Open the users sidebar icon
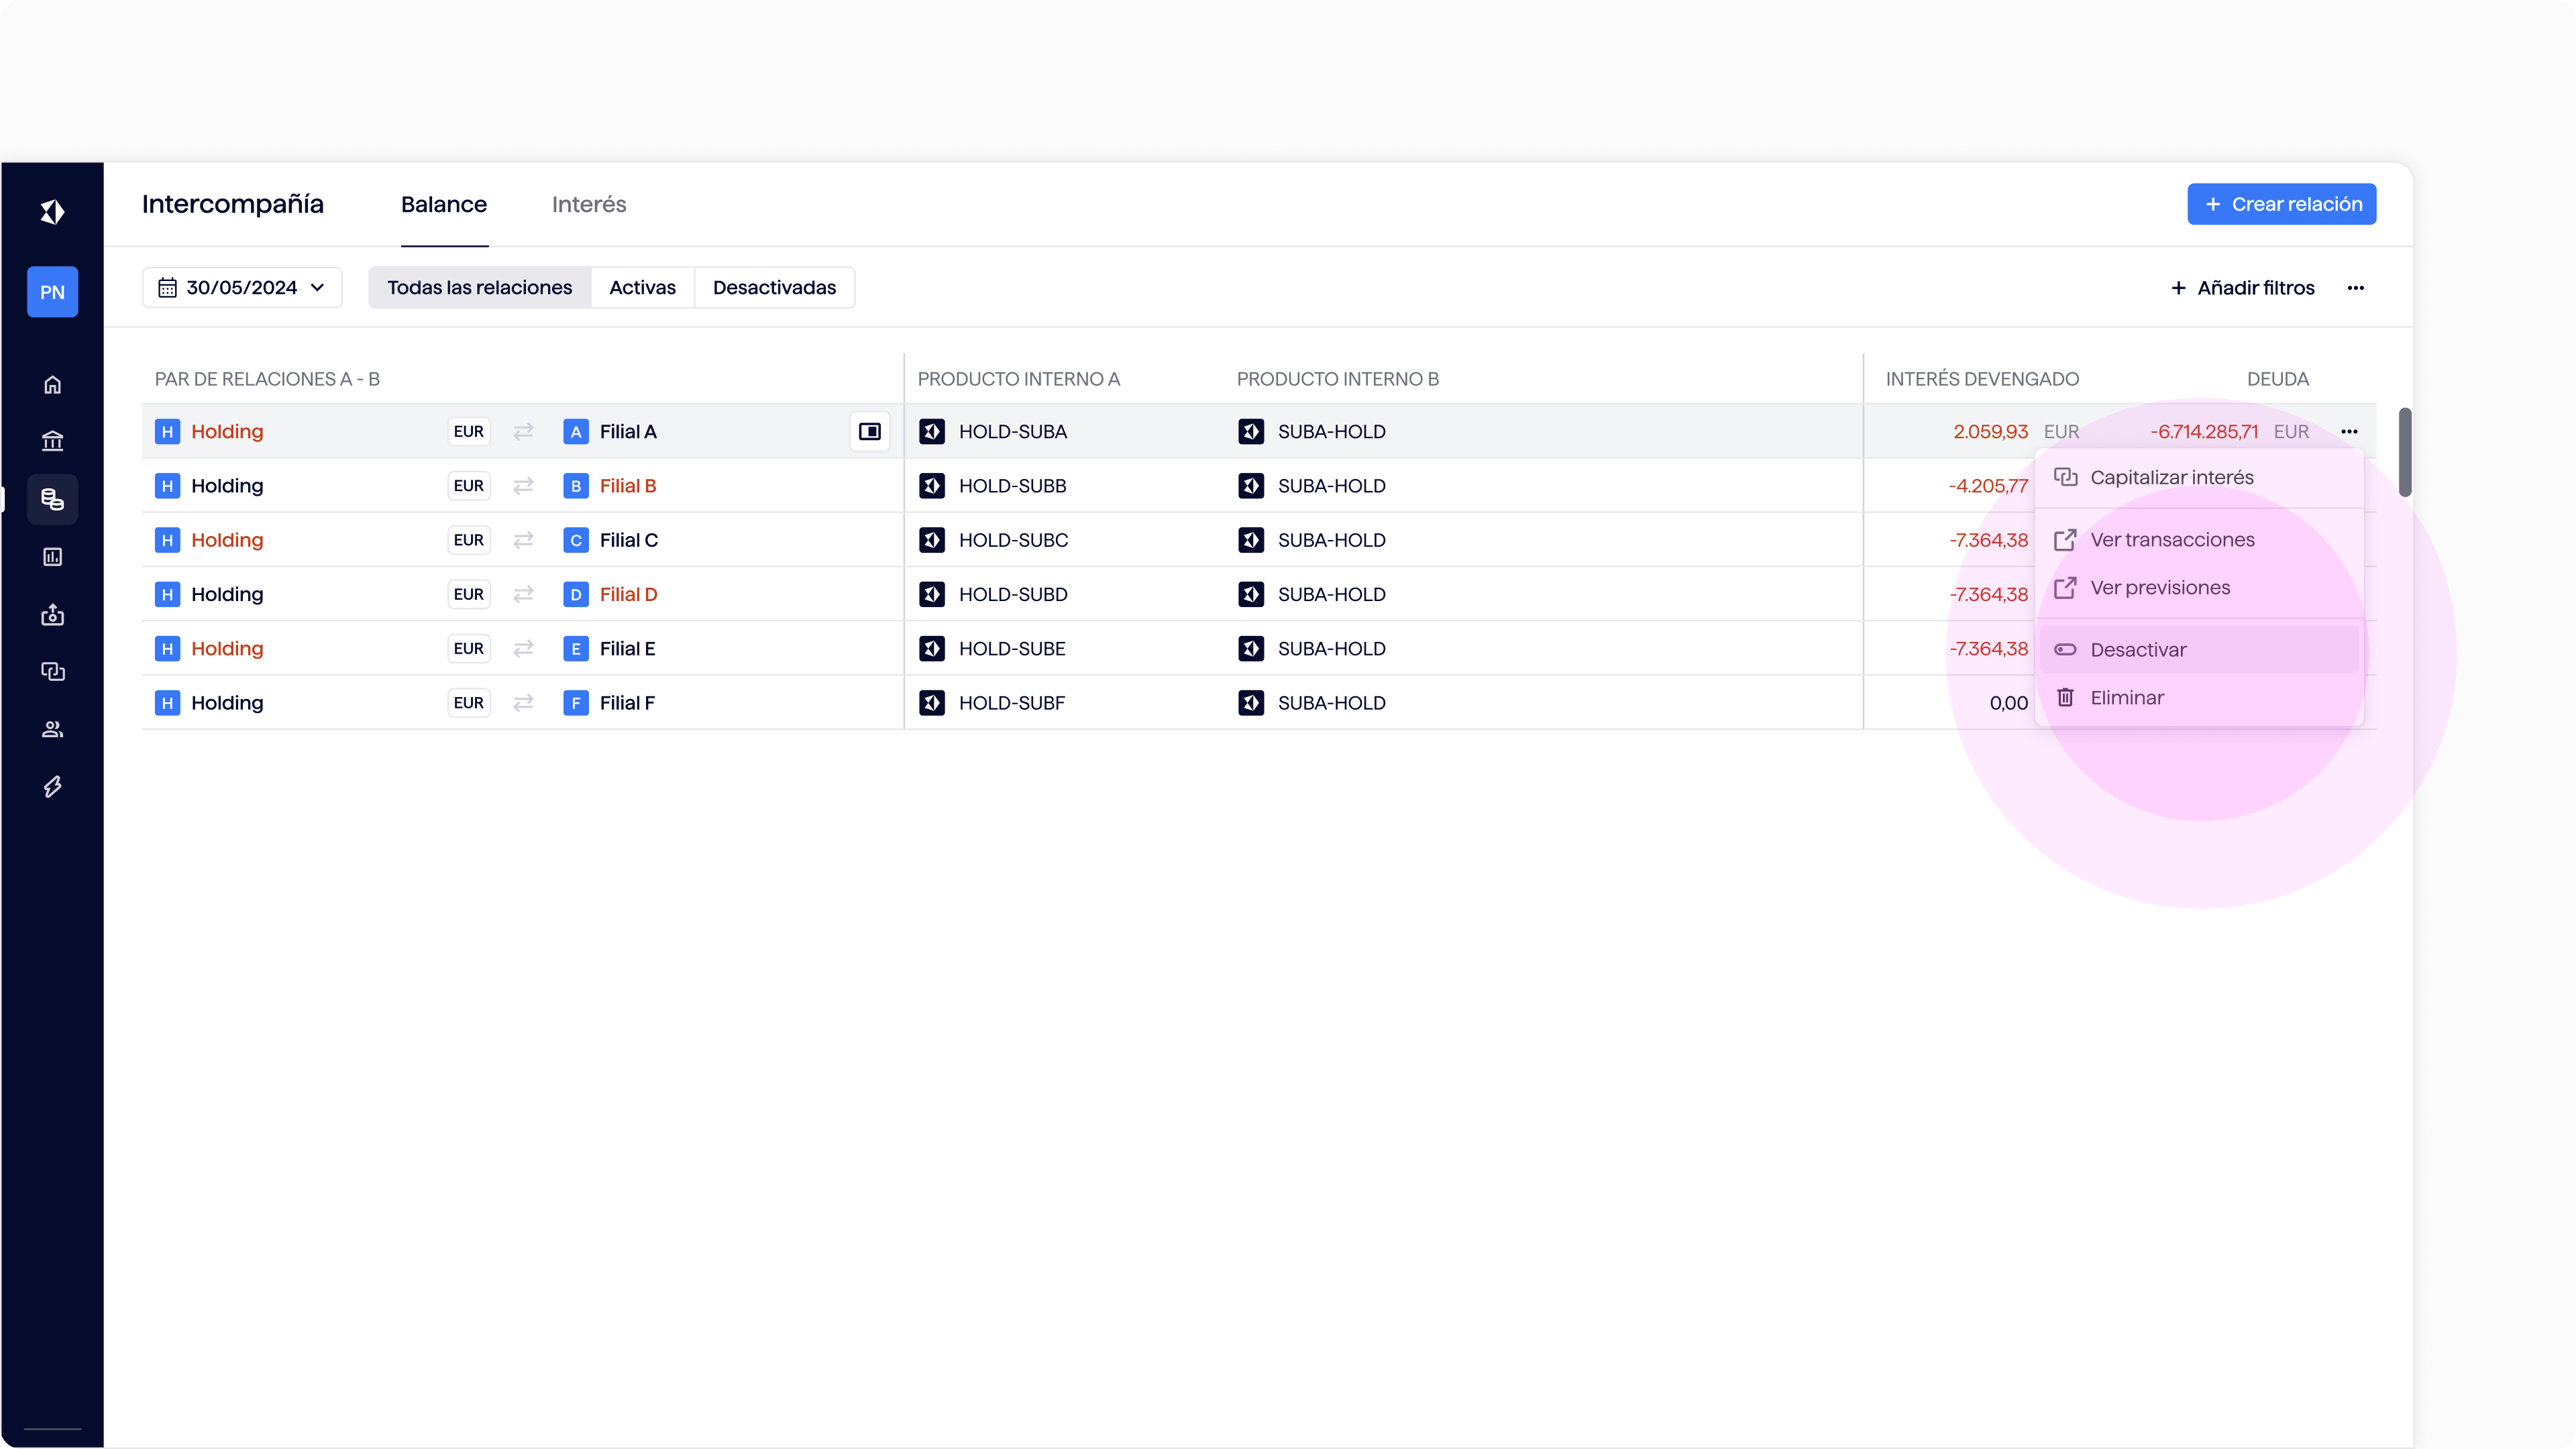 point(52,729)
